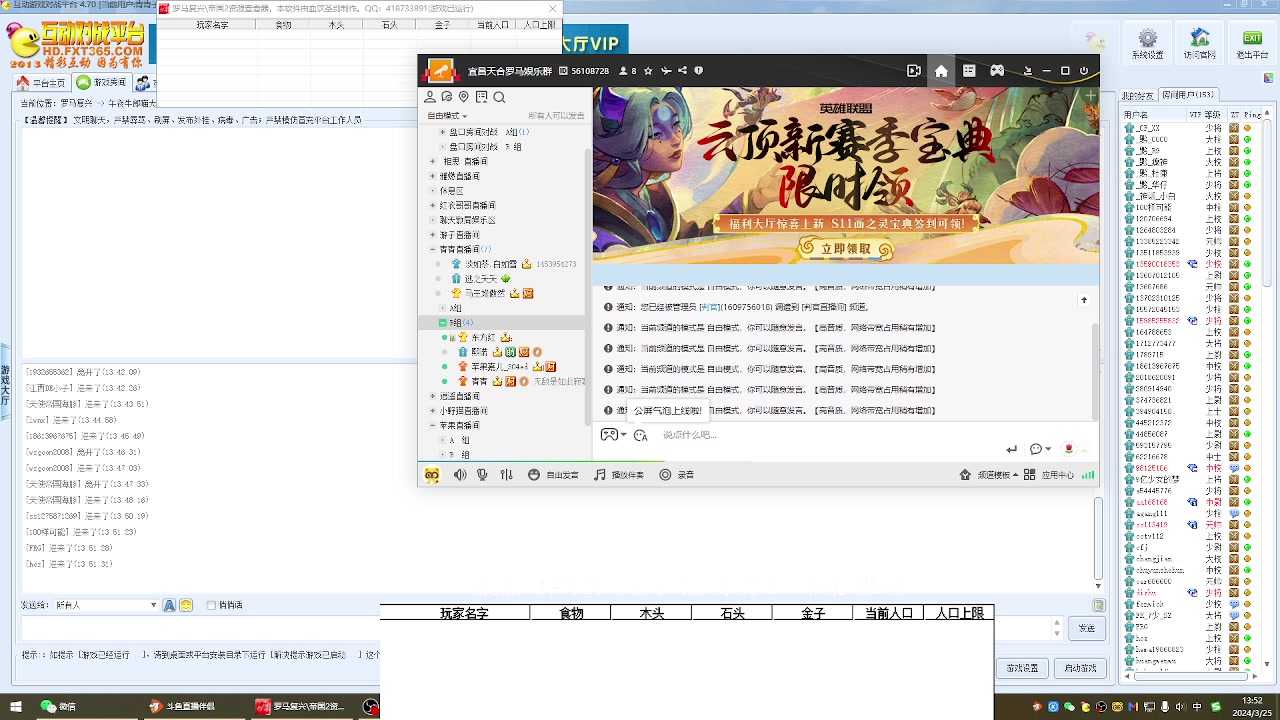Toggle 自由发言 free speech mode
The image size is (1280, 720).
553,475
